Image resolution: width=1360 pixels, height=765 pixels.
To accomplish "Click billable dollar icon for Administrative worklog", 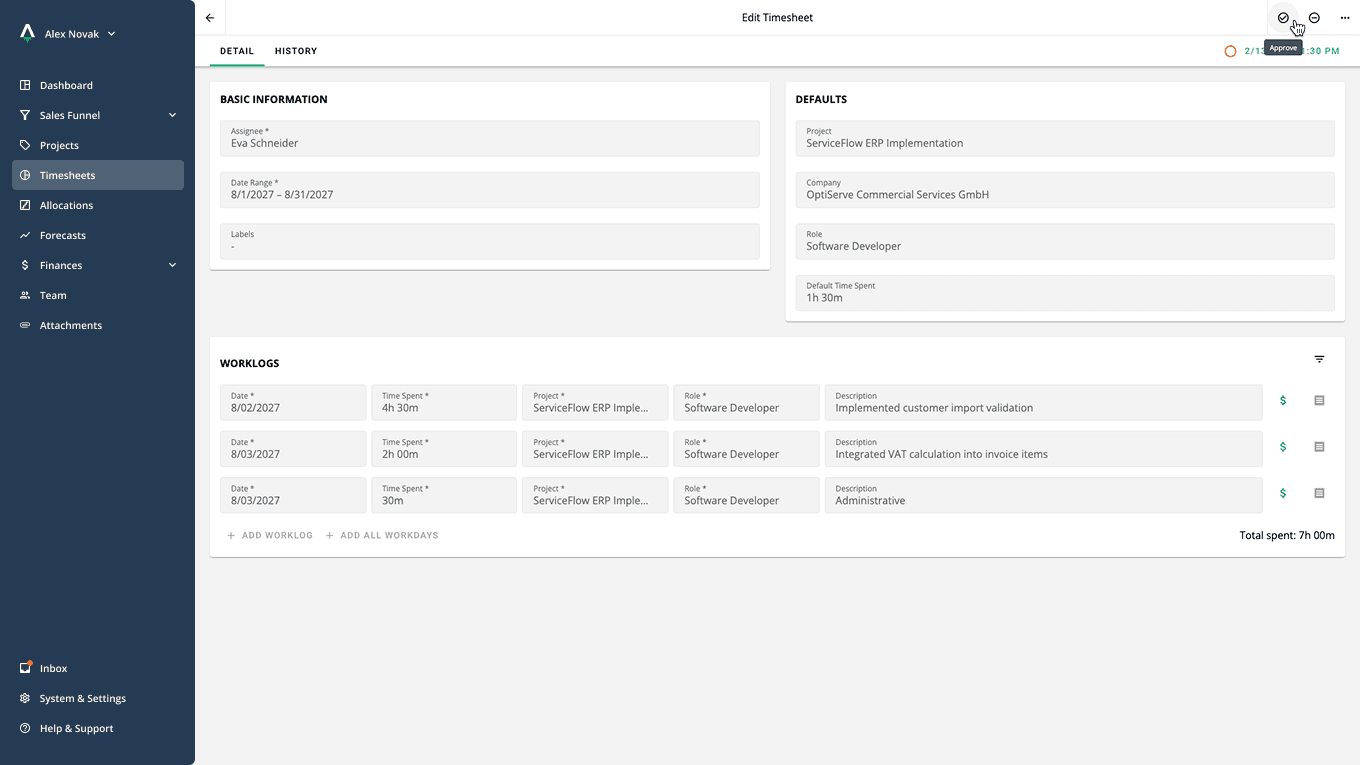I will [x=1283, y=493].
